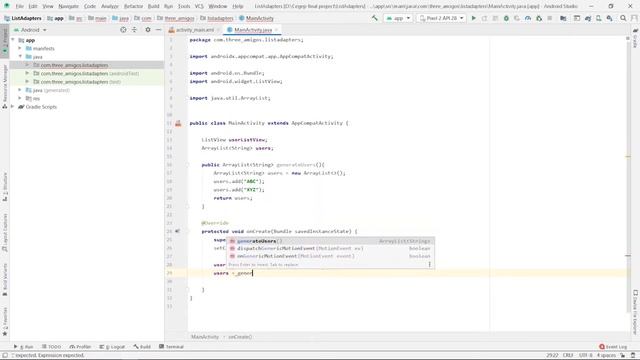640x360 pixels.
Task: Open the Resource Manager side tab
Action: [5, 86]
